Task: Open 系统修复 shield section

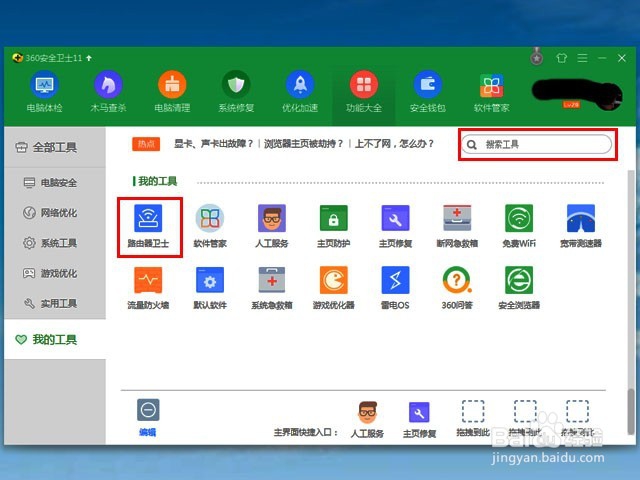Action: [x=236, y=92]
